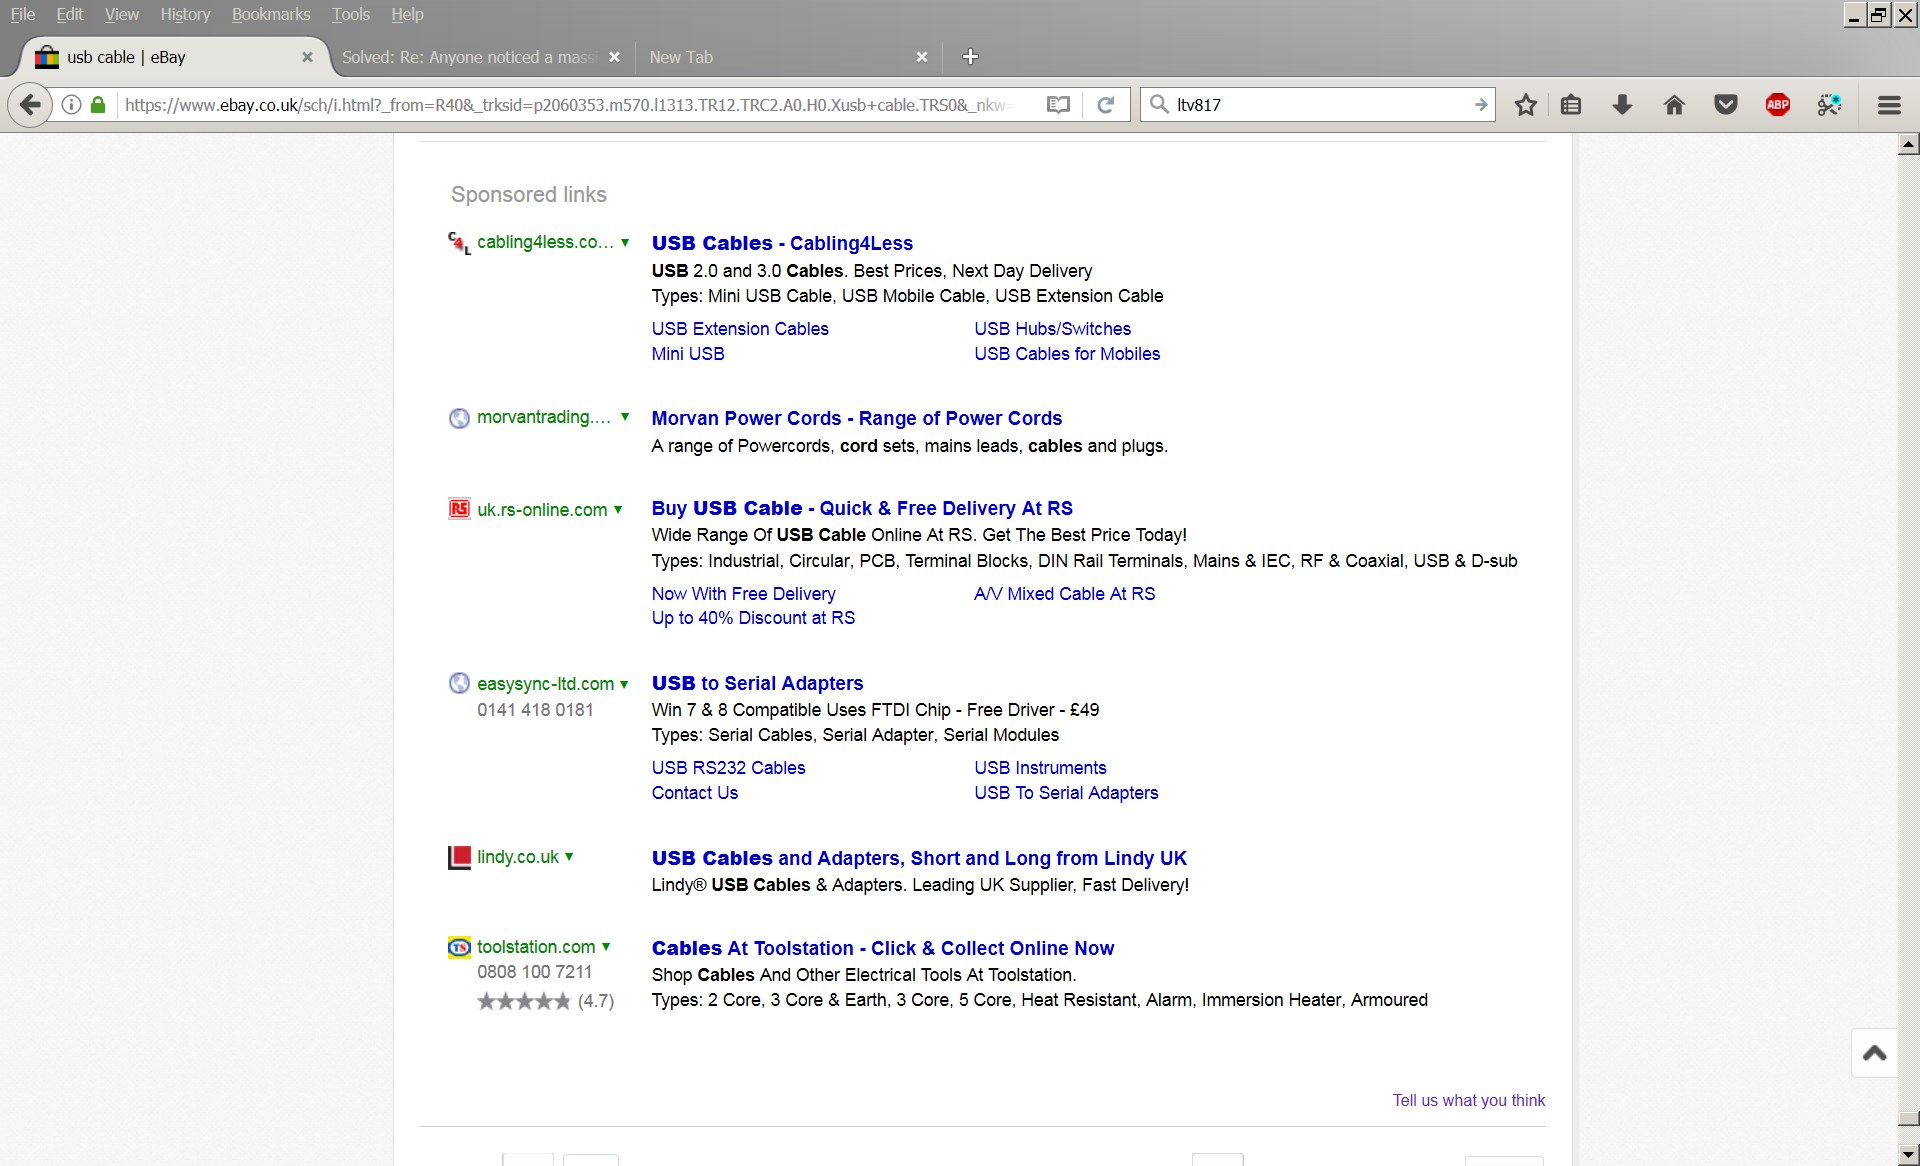Open the File menu
The height and width of the screenshot is (1166, 1920).
pyautogui.click(x=22, y=14)
